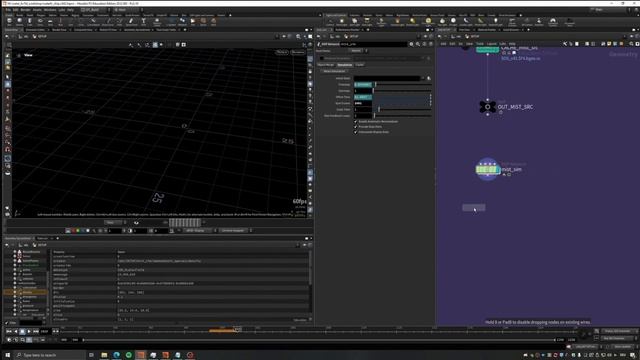Add a Camera from the Lights shelf
Screen dimensions: 640x360
tap(330, 22)
